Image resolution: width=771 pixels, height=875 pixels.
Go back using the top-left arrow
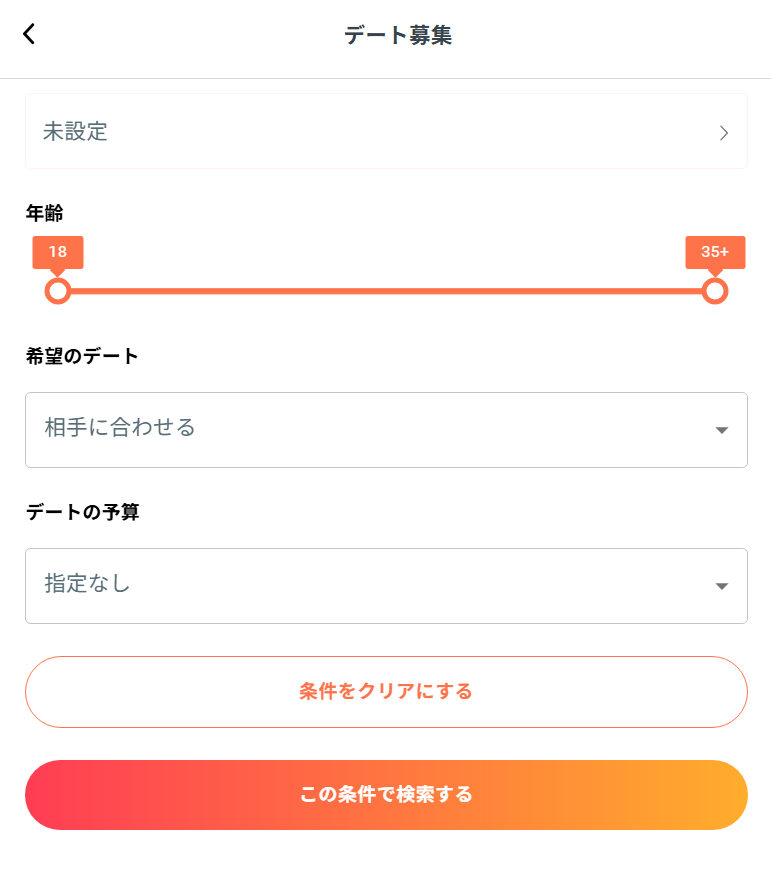[29, 34]
